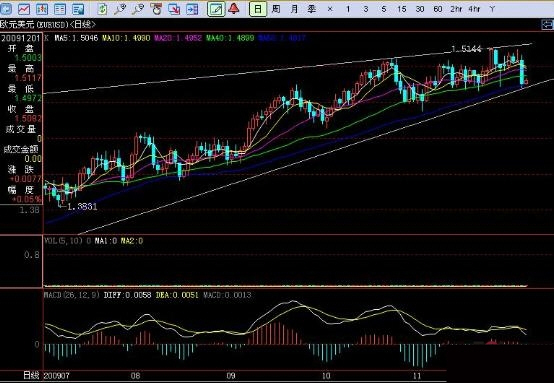Open the news information panel icon
The width and height of the screenshot is (554, 383).
pyautogui.click(x=78, y=9)
